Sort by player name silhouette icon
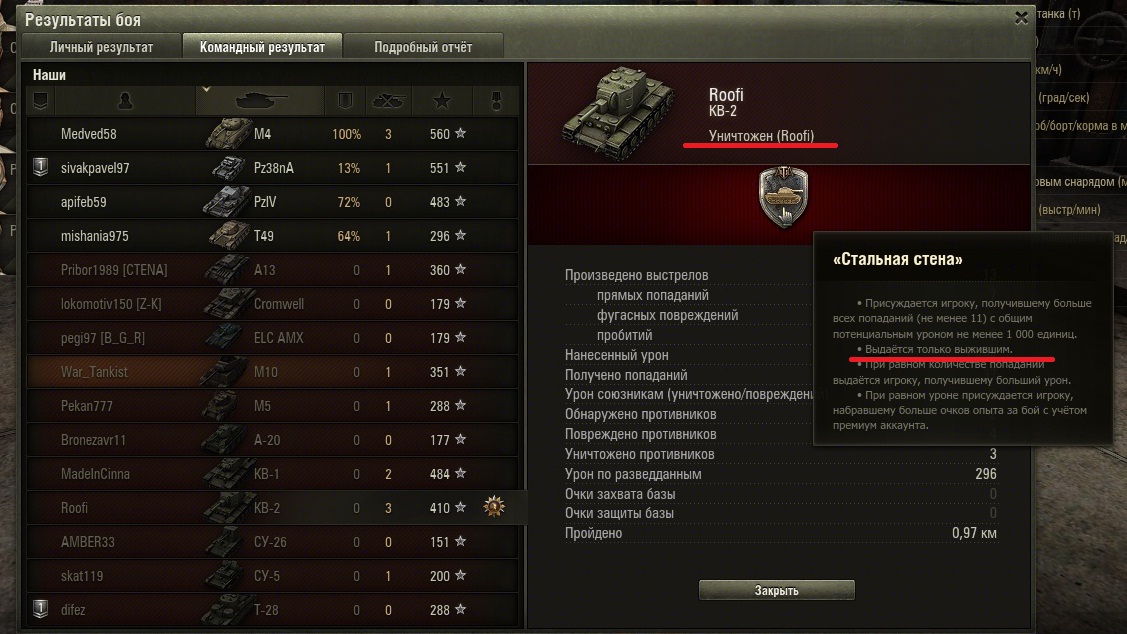1127x634 pixels. tap(125, 101)
